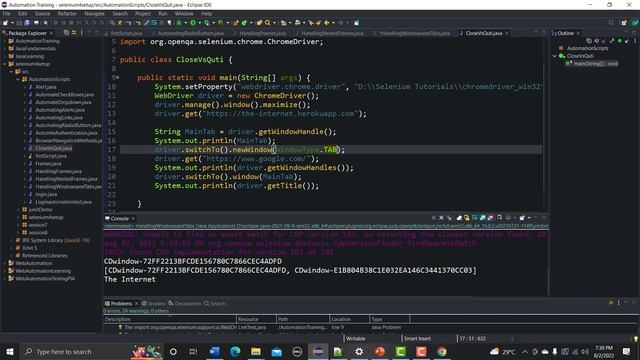Remove Launch with the Console X icon

[x=441, y=218]
